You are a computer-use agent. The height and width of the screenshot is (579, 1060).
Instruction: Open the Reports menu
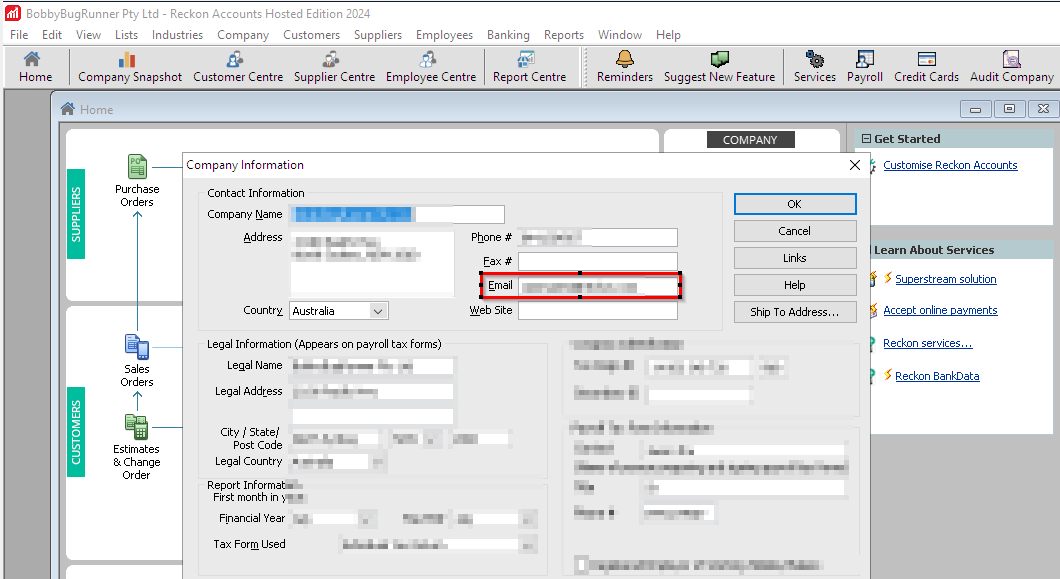click(563, 34)
